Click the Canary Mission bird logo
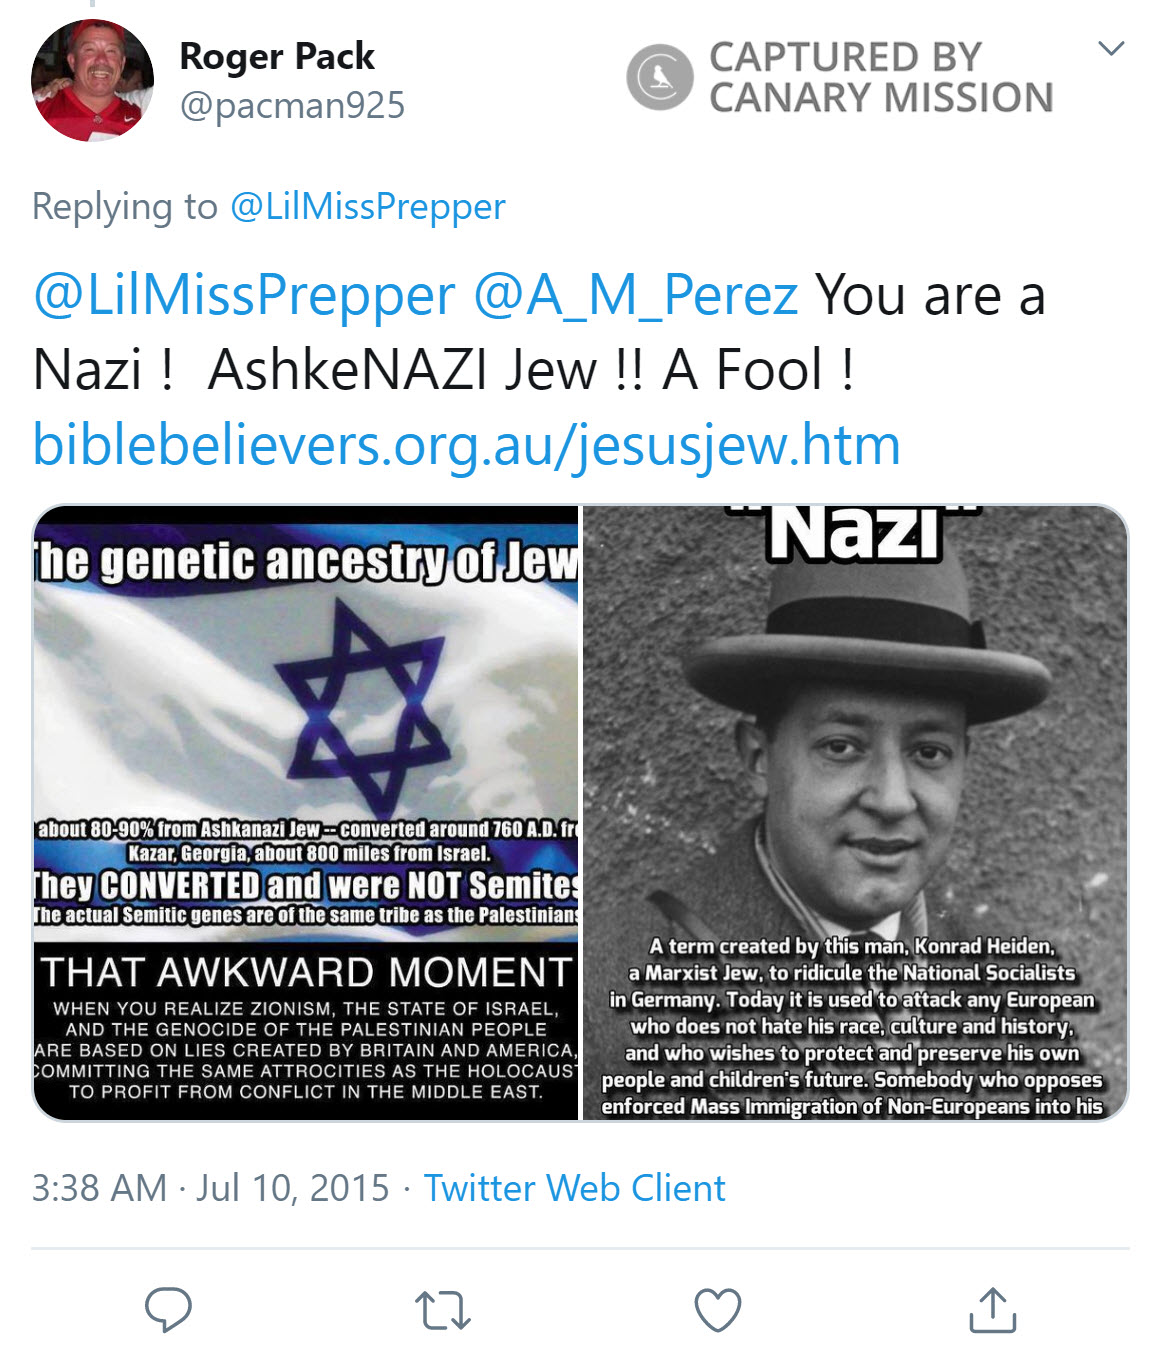1153x1367 pixels. coord(659,77)
